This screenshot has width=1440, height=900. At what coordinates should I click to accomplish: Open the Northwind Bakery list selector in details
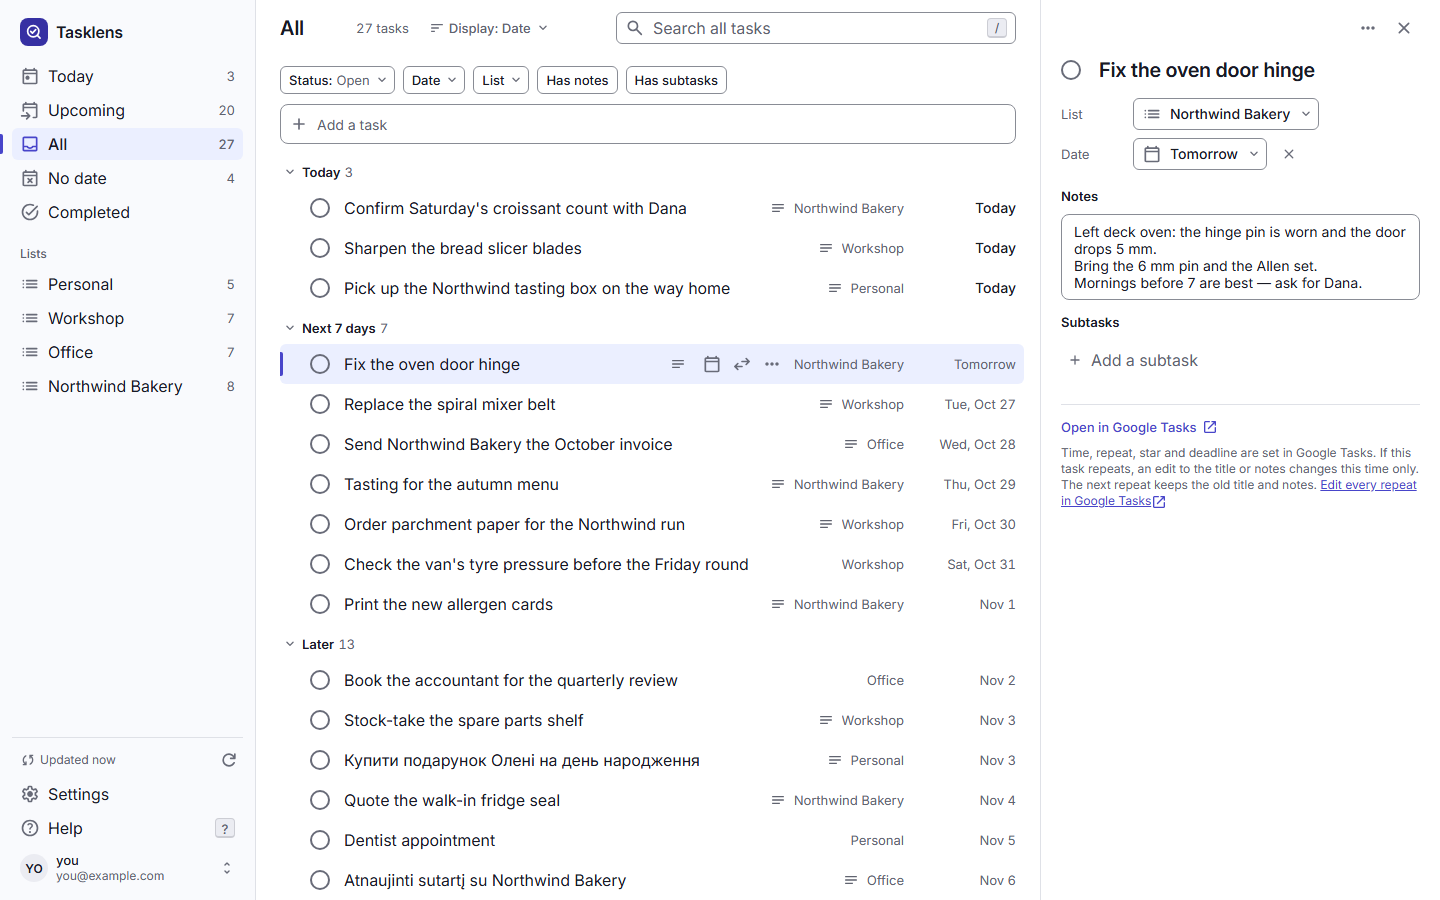[x=1226, y=114]
